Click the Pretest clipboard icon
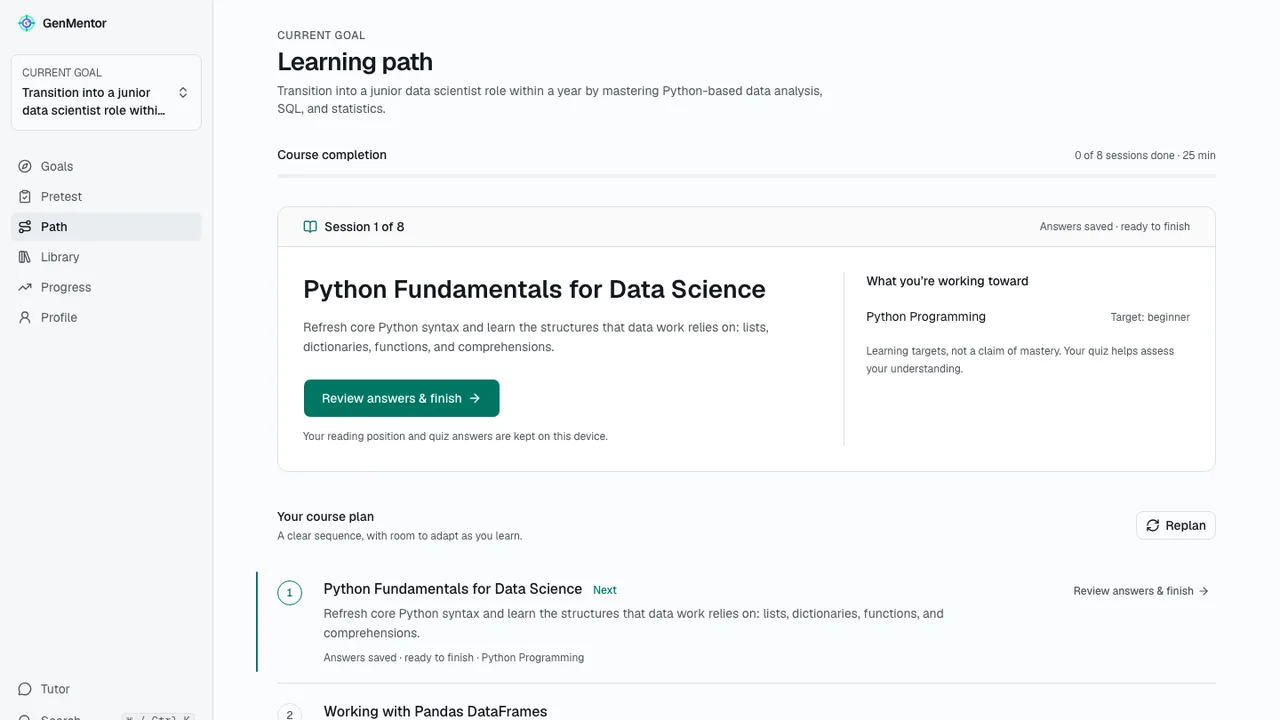The width and height of the screenshot is (1280, 720). click(25, 196)
